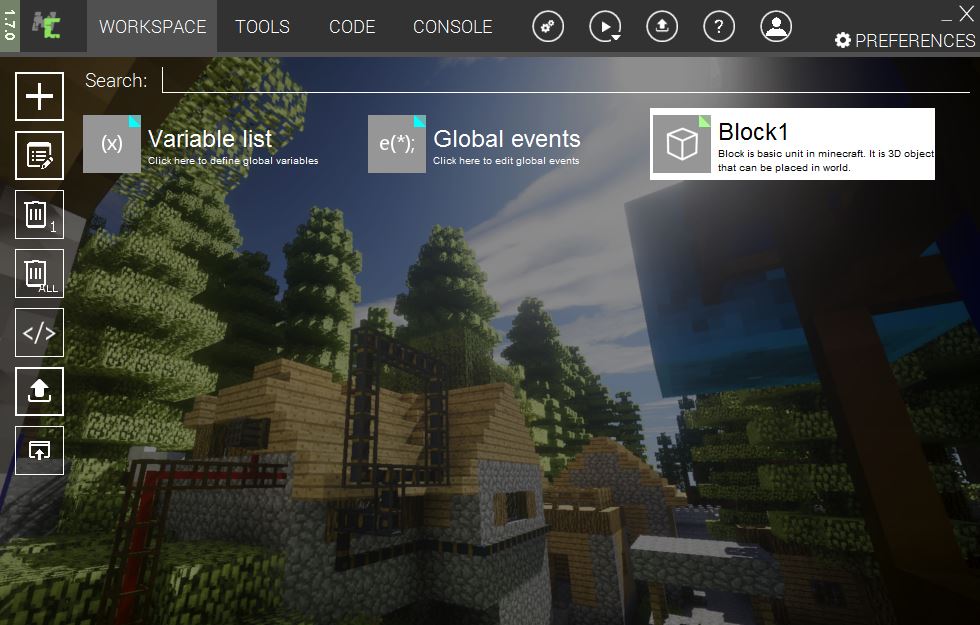Click the run client play icon

[x=605, y=27]
